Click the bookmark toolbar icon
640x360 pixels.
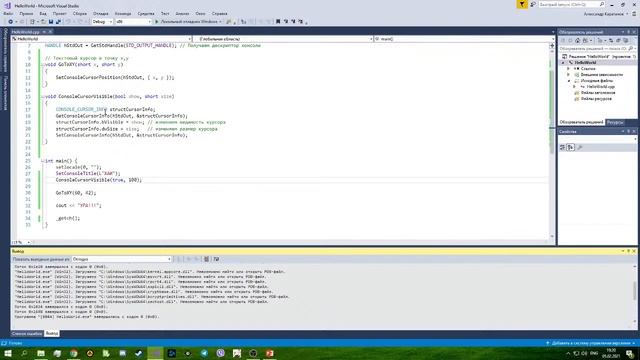(x=278, y=22)
